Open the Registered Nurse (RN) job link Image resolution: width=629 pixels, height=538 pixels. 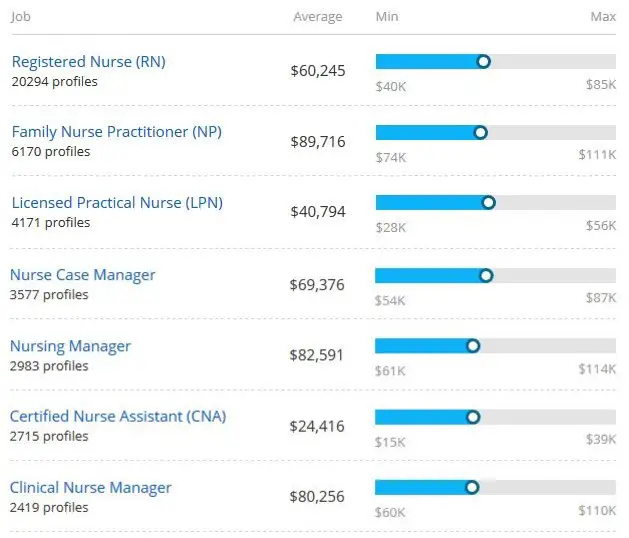[88, 62]
